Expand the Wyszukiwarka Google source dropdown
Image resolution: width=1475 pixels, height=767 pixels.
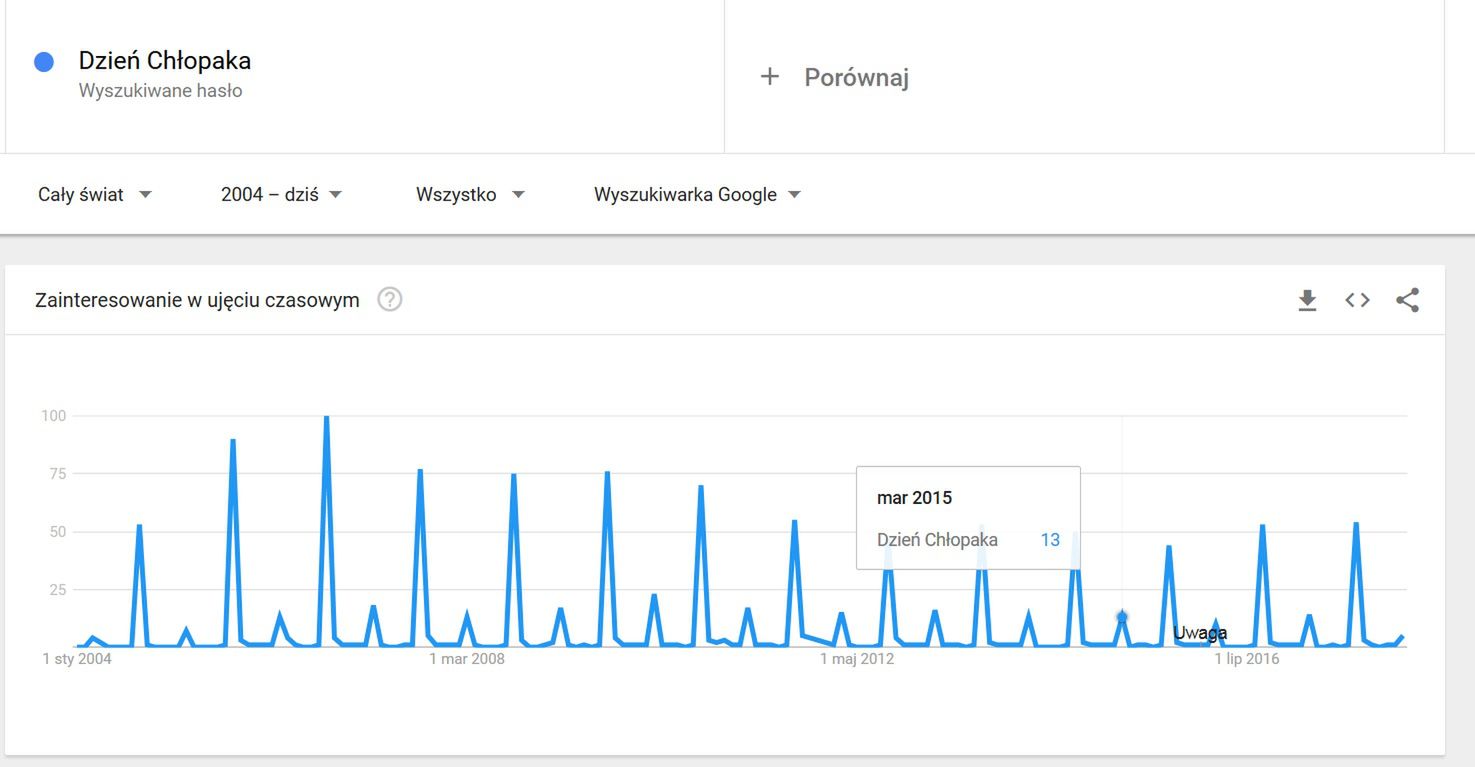click(697, 194)
